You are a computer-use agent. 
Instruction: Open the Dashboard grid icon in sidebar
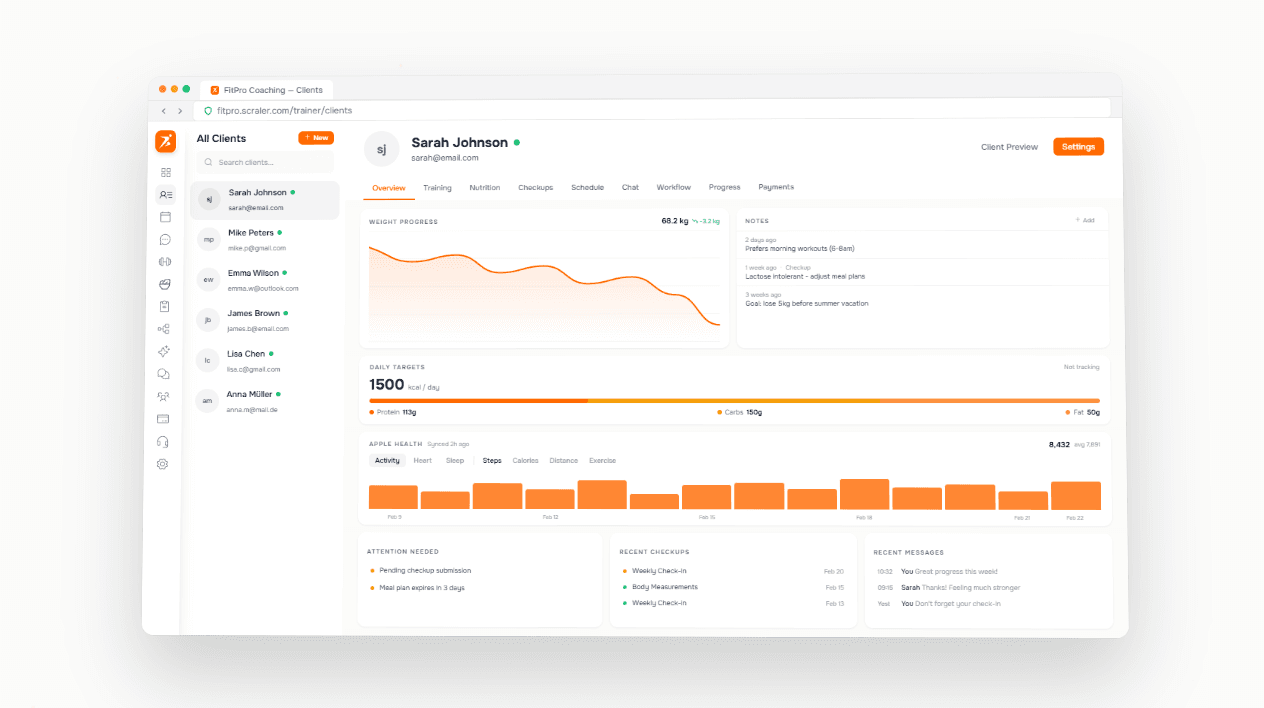coord(164,172)
